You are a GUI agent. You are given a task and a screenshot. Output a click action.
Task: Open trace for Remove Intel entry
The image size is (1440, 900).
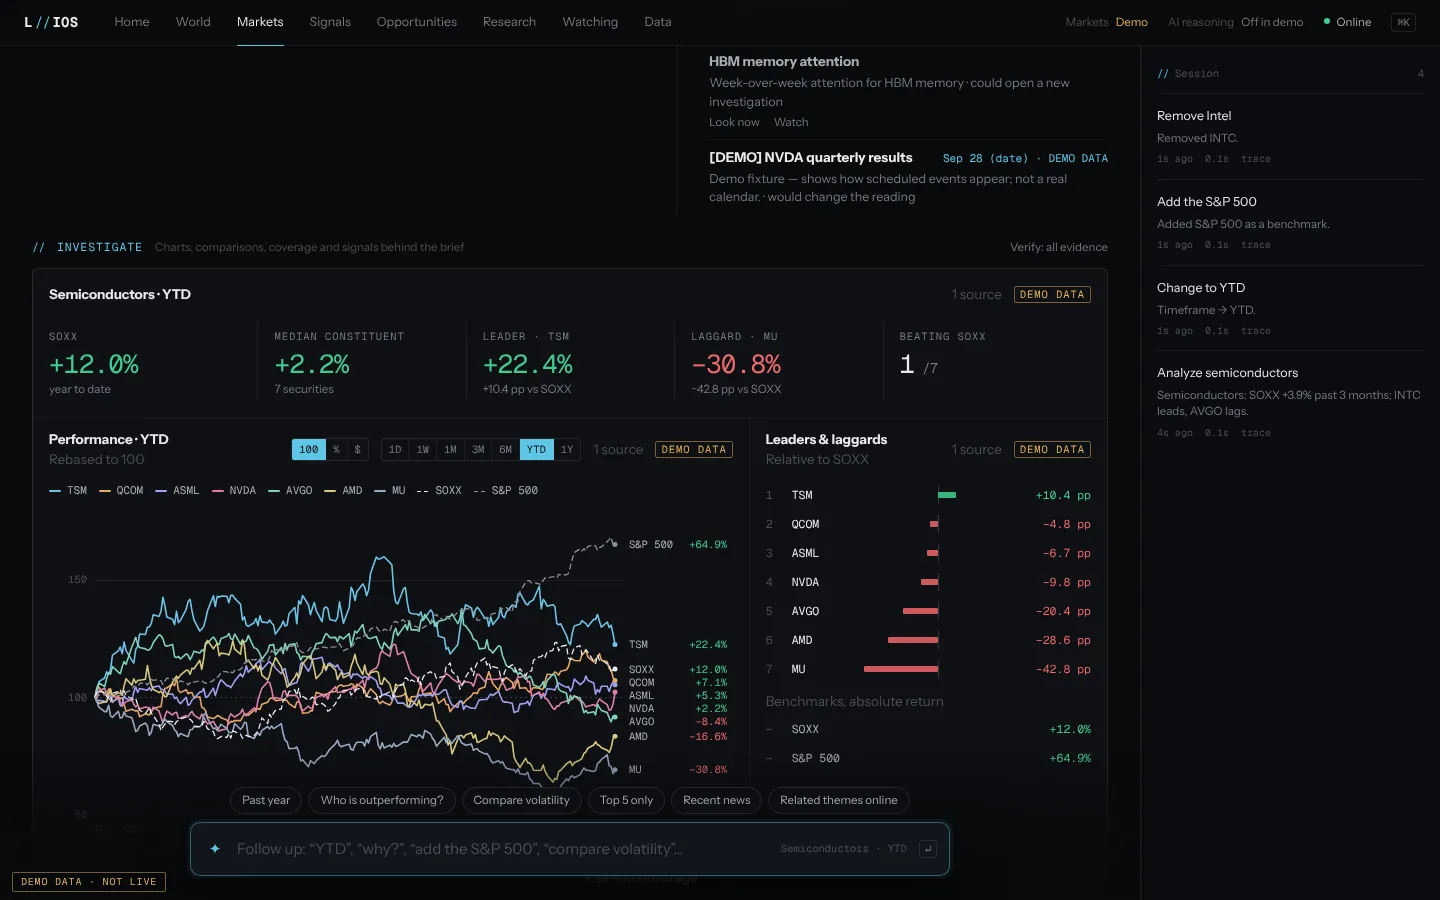click(1256, 159)
